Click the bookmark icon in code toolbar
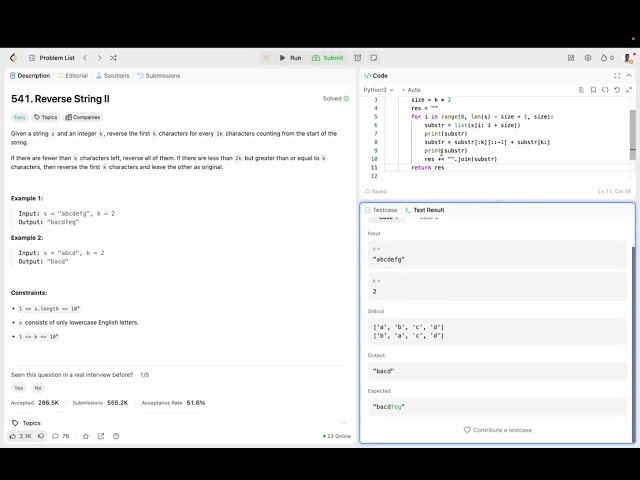Image resolution: width=640 pixels, height=480 pixels. click(x=593, y=90)
